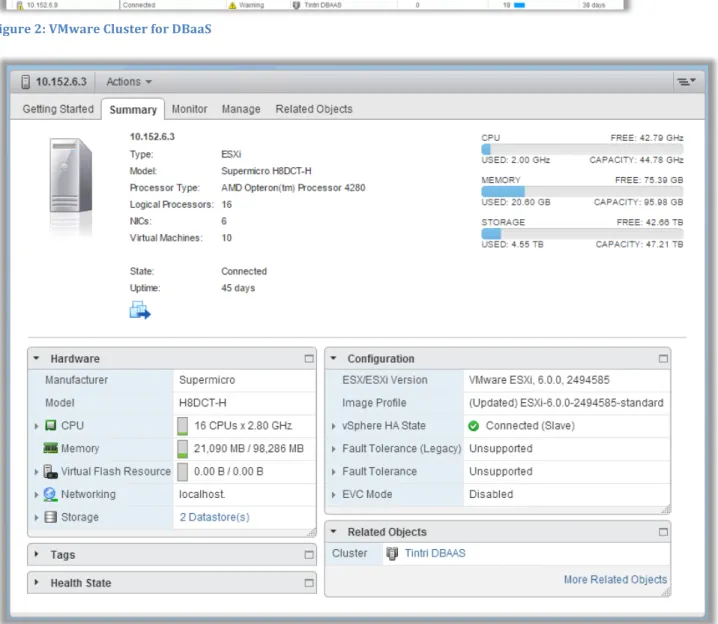Click the AMD Opteron Processor 4280 text

tap(293, 188)
